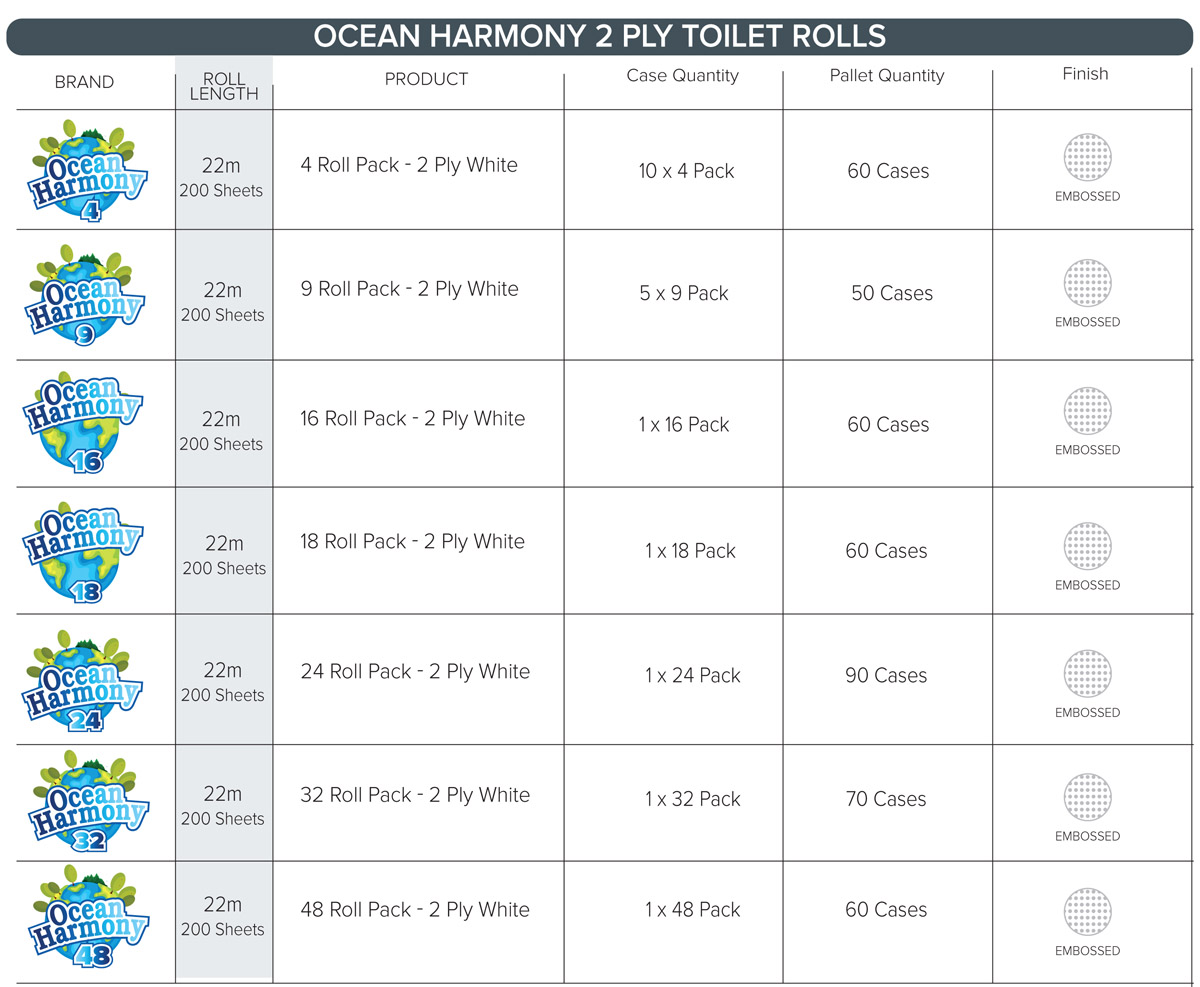The height and width of the screenshot is (987, 1200).
Task: Open the Ocean Harmony 48 logo
Action: pyautogui.click(x=86, y=917)
